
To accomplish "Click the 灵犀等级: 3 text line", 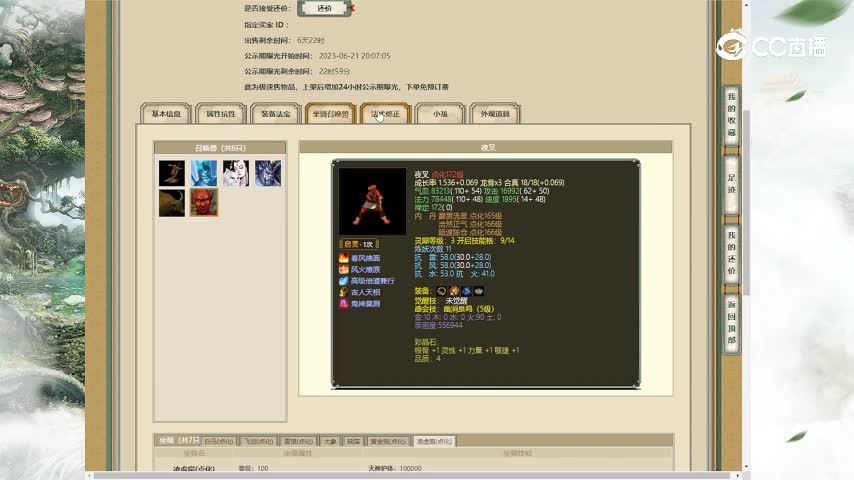I will click(x=464, y=240).
